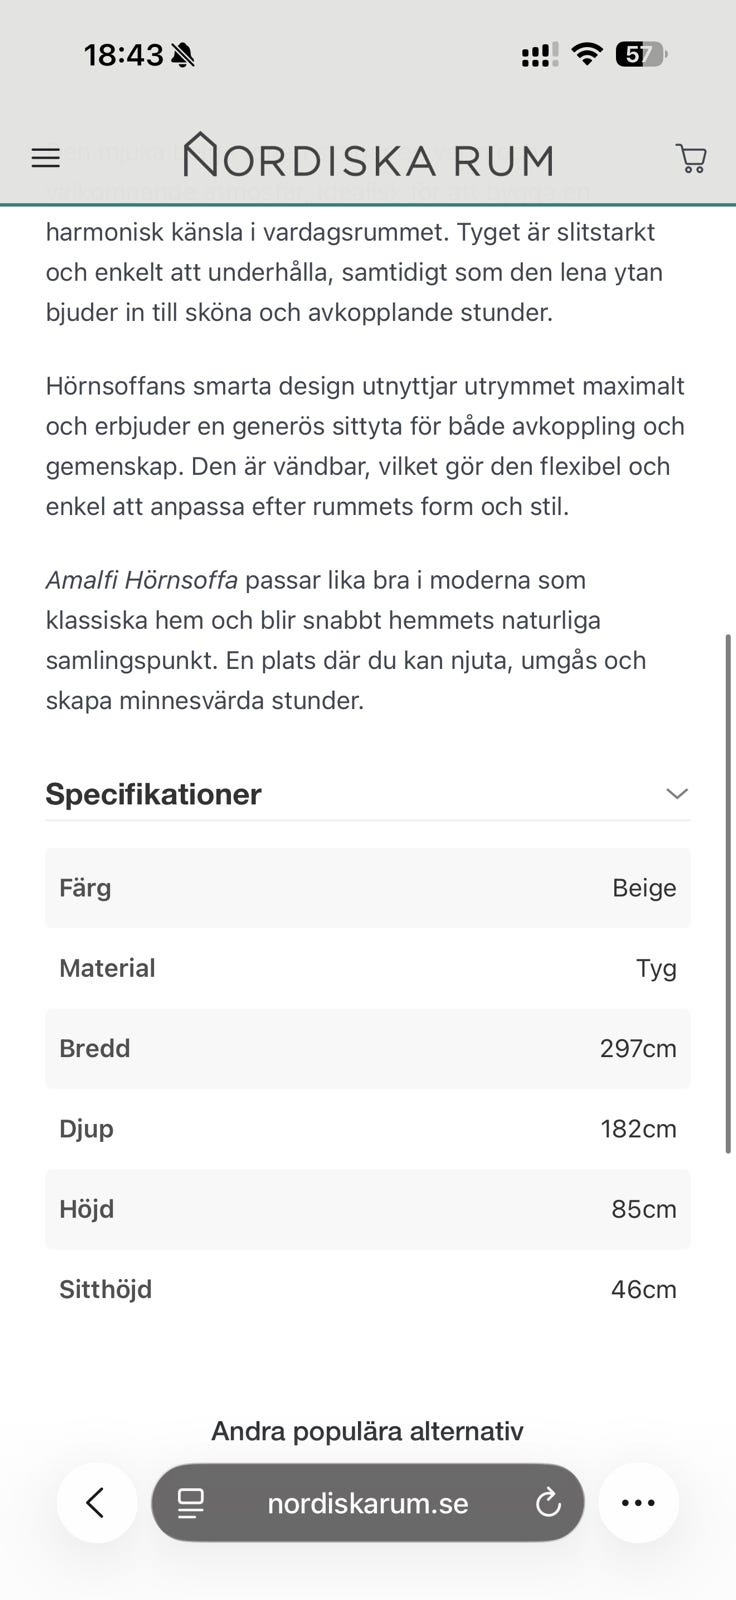Tap the Material Tyg row

pos(368,968)
